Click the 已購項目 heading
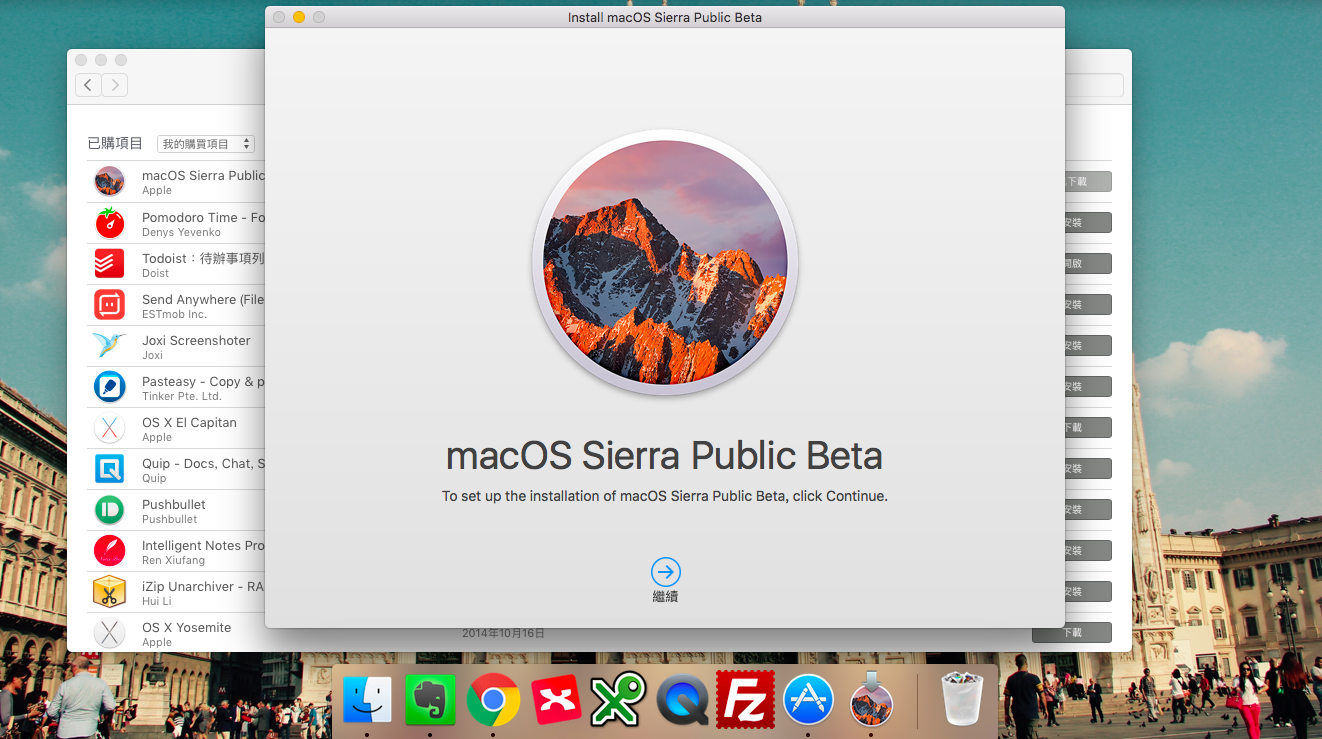This screenshot has height=739, width=1322. (115, 143)
